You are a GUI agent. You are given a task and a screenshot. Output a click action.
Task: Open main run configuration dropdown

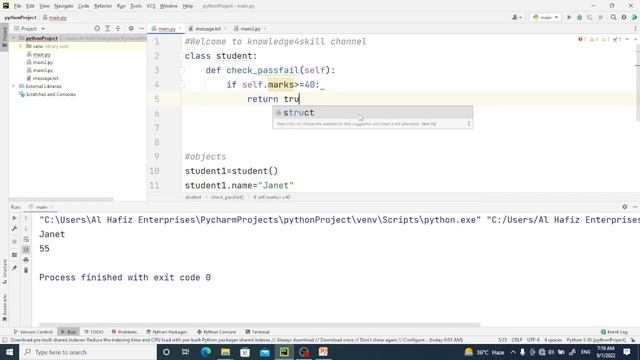(546, 18)
